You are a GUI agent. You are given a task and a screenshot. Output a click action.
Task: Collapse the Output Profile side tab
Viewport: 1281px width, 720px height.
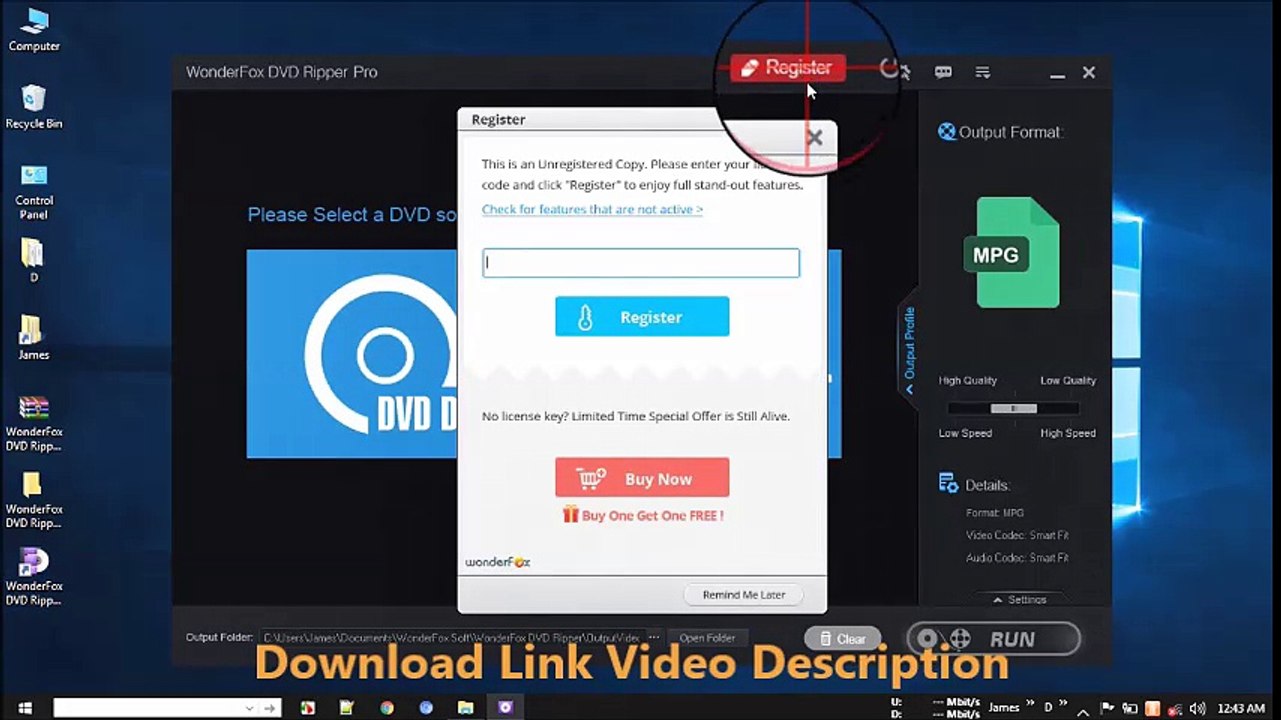click(909, 350)
